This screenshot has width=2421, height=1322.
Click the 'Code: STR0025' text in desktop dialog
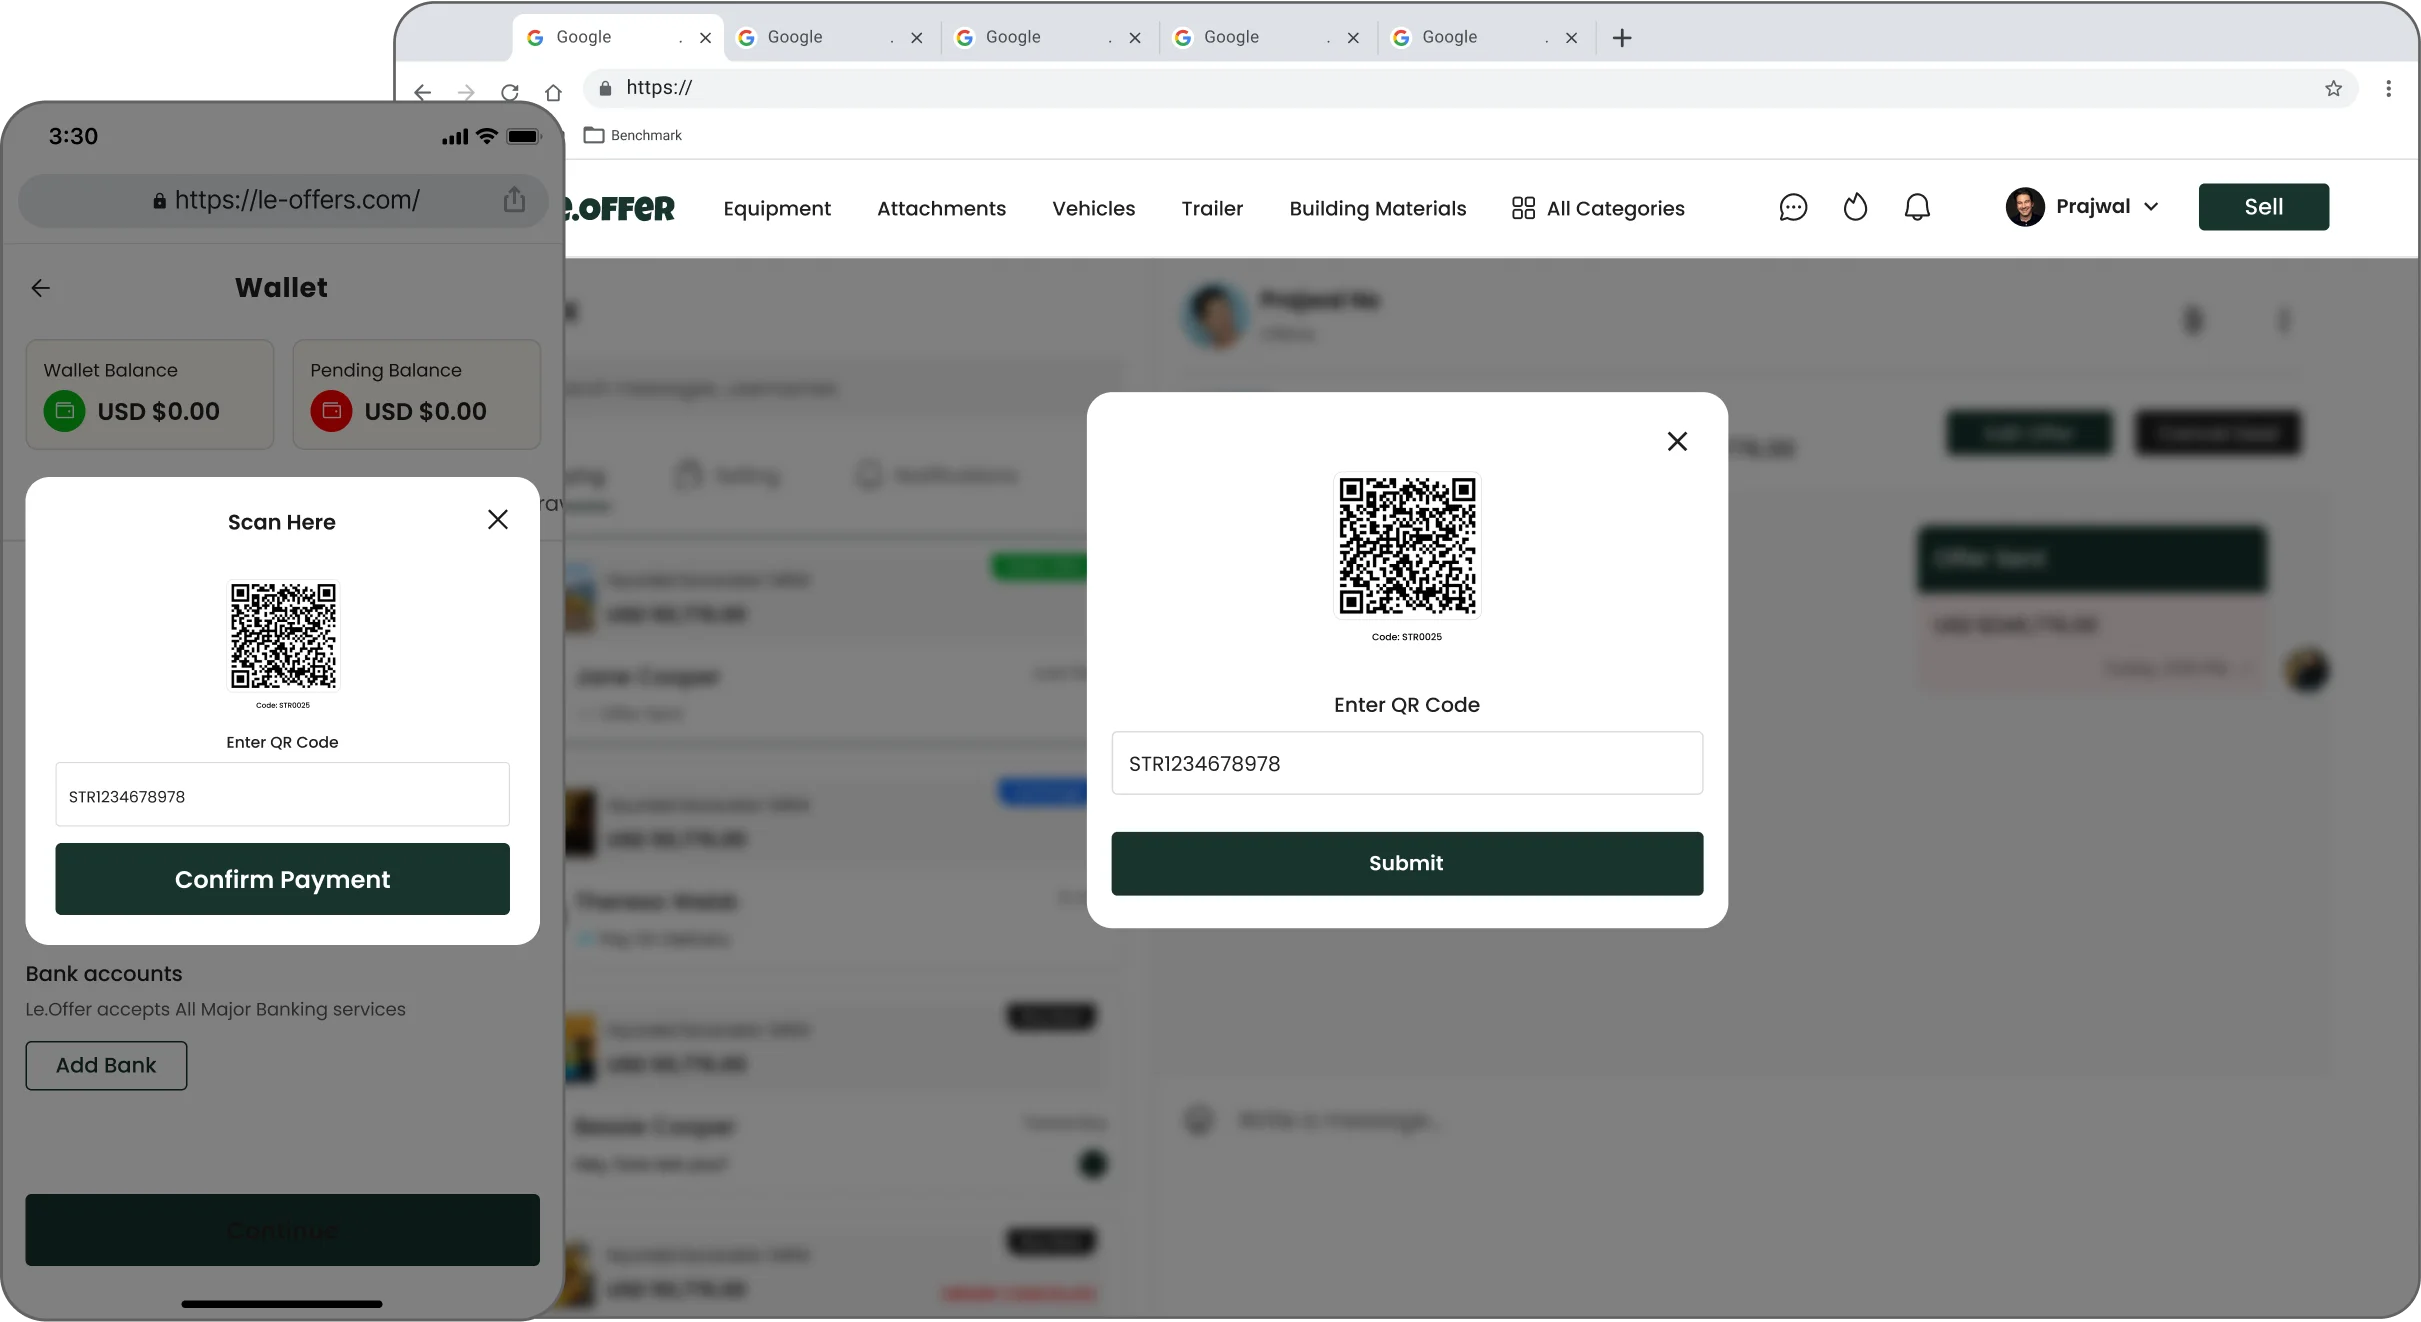[1407, 637]
